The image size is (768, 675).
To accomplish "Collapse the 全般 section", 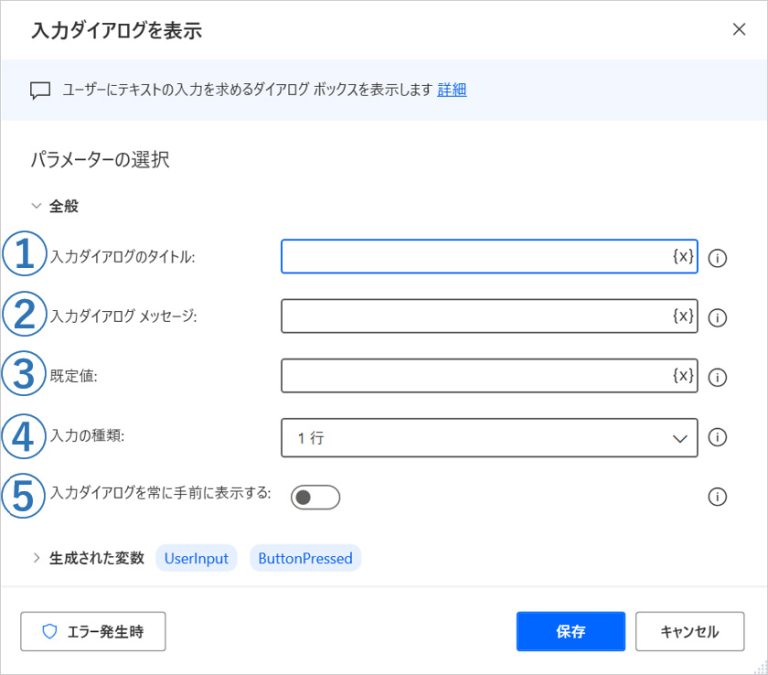I will tap(37, 207).
